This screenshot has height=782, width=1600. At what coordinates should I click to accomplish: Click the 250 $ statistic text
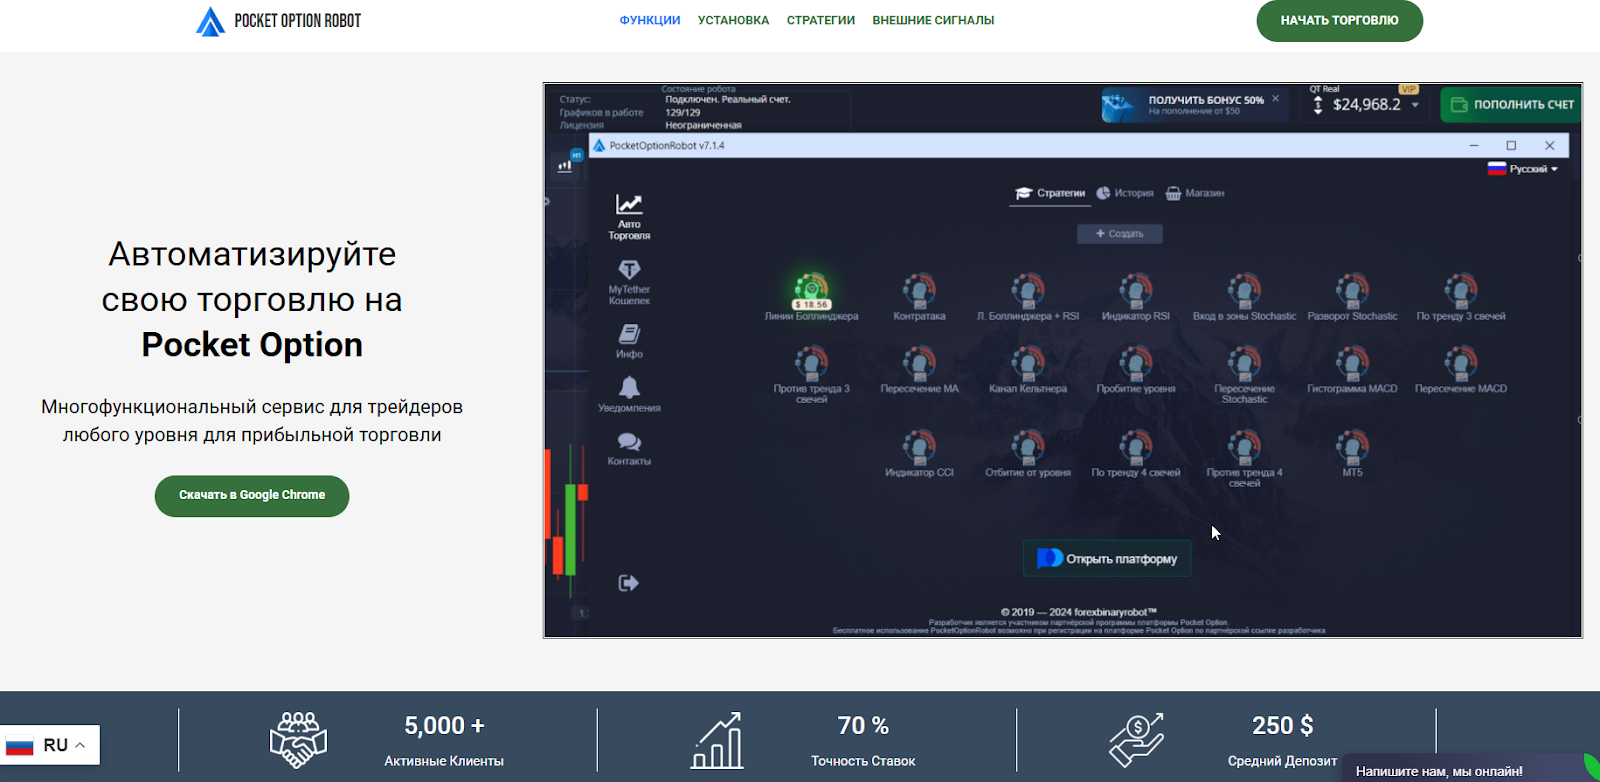tap(1282, 726)
